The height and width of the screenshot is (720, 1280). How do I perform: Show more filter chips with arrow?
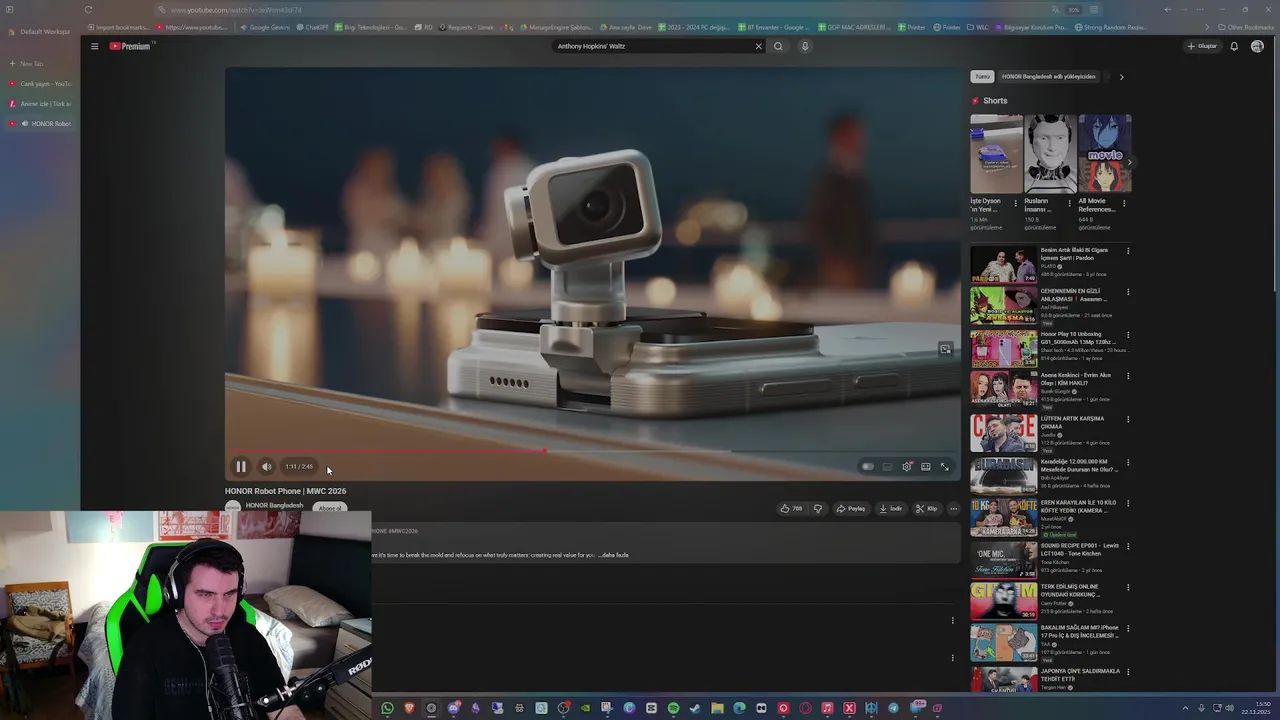(1121, 77)
